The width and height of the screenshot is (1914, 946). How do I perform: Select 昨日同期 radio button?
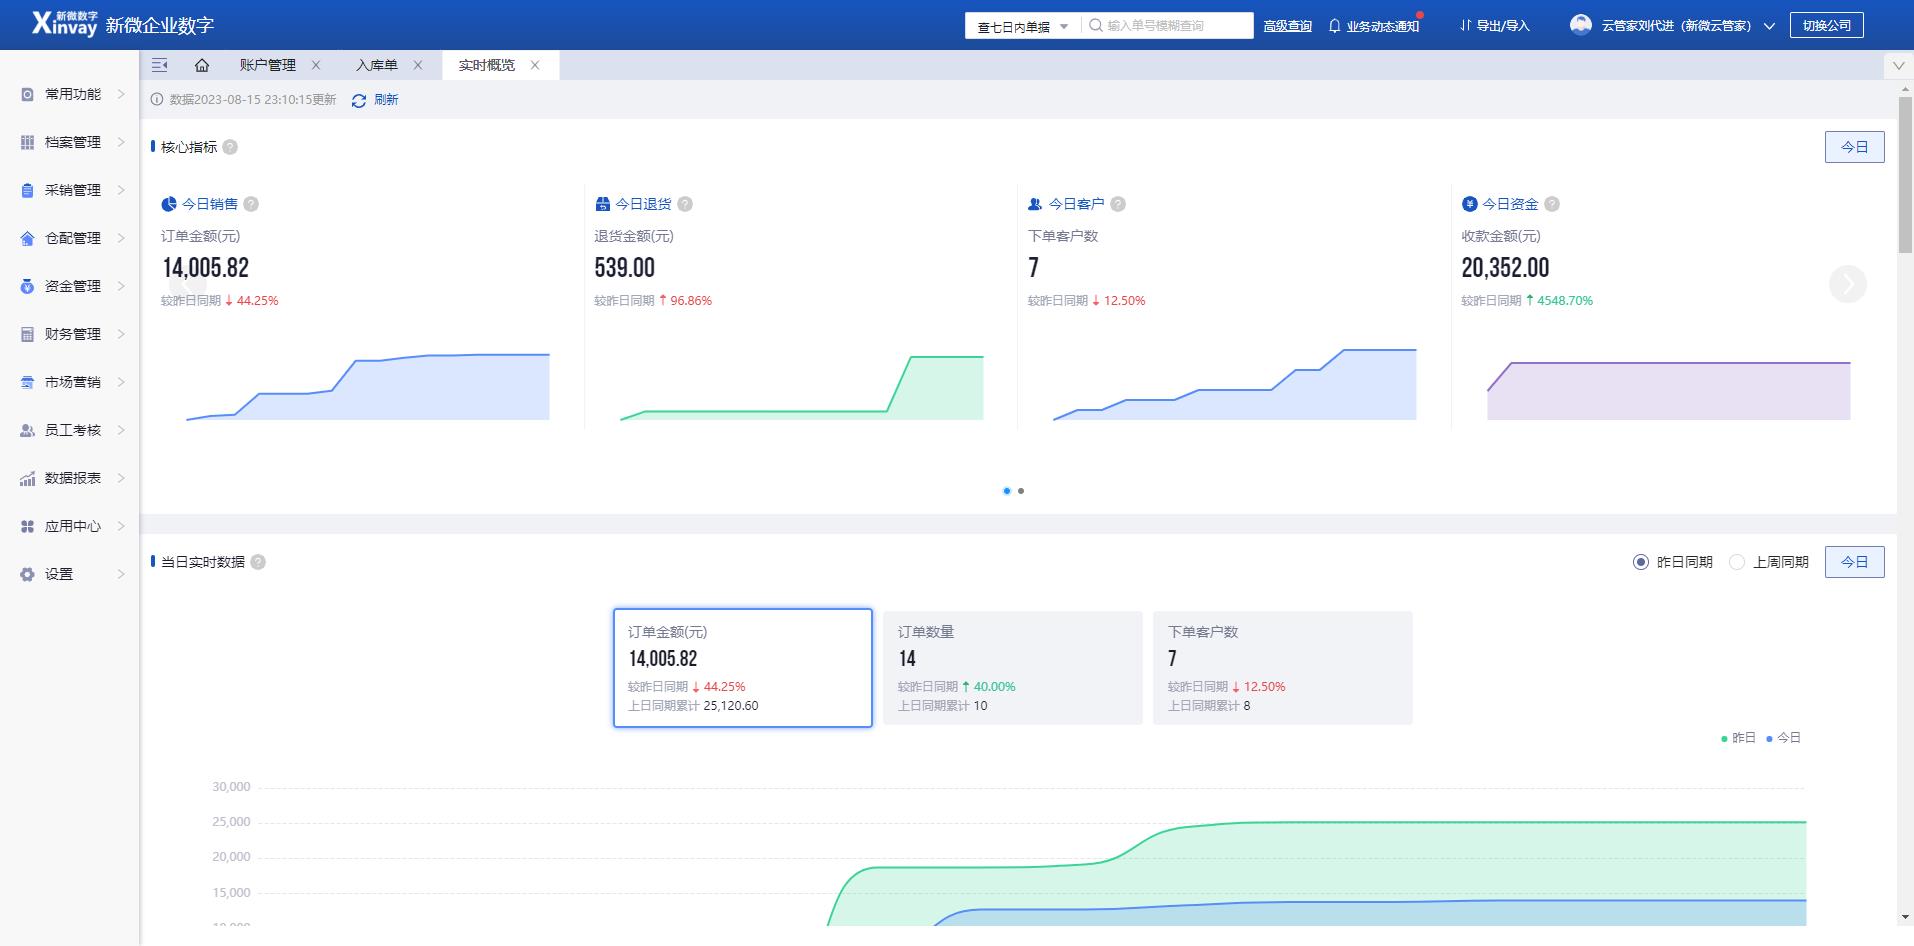click(1640, 562)
